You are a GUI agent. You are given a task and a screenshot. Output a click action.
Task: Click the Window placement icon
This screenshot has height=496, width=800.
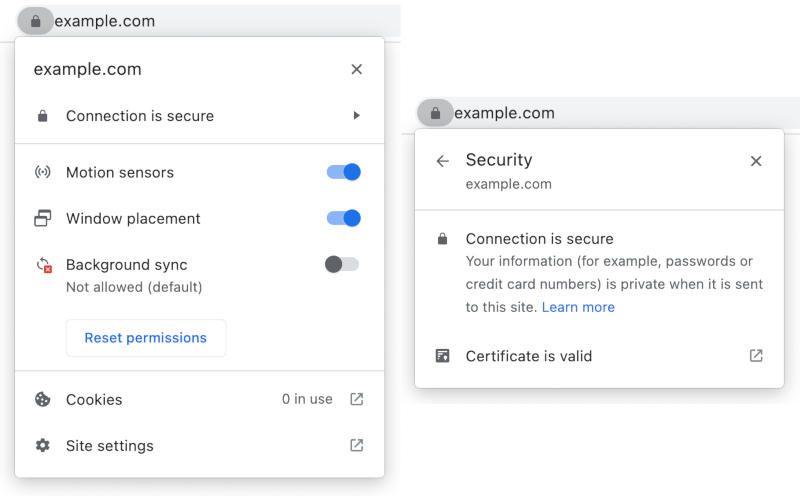(x=43, y=218)
